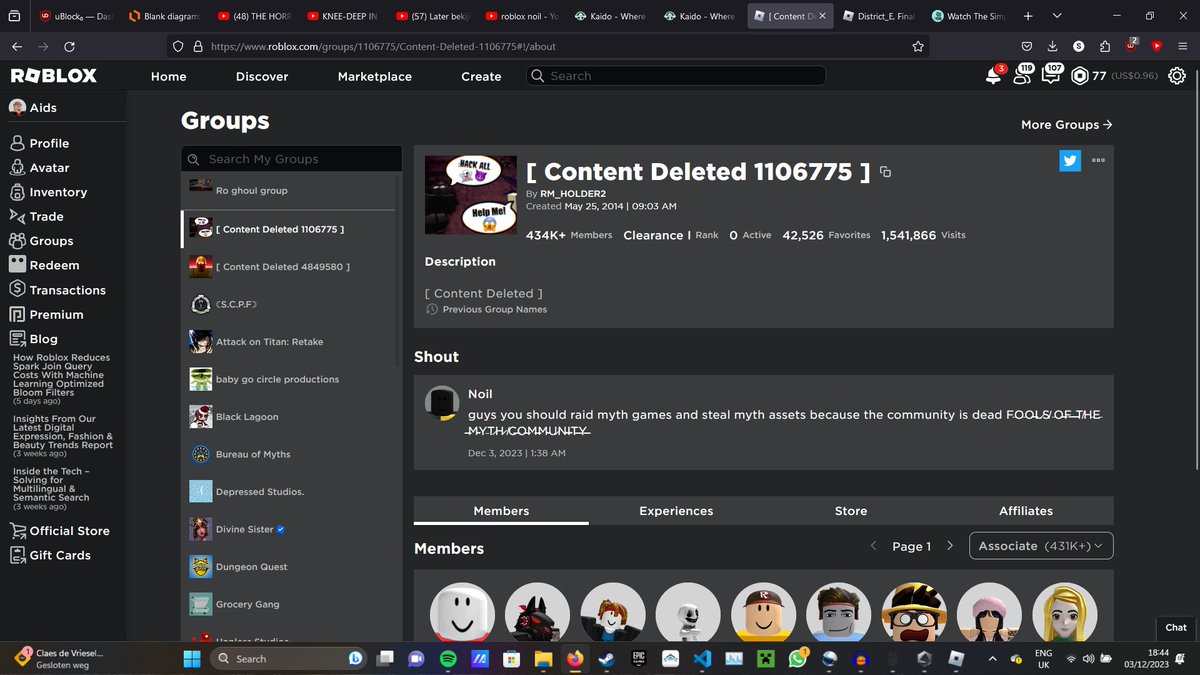Reload the page

69,46
